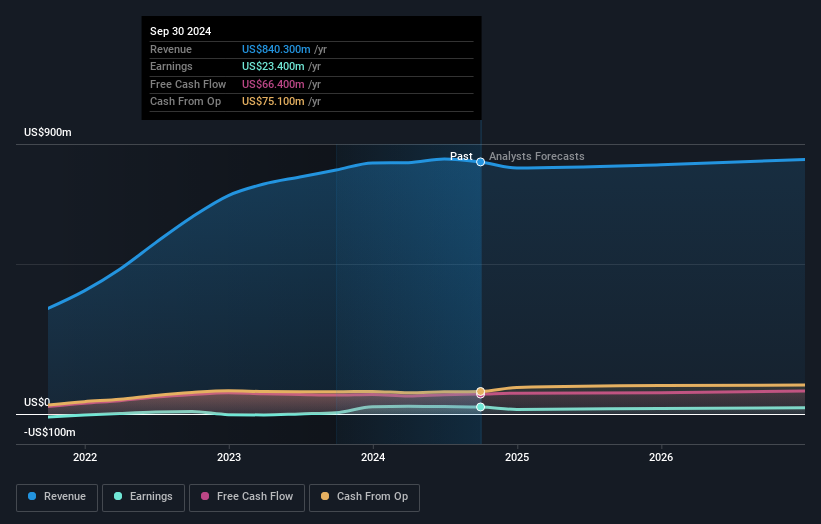Toggle the Revenue legend button
Screen dimensions: 821x524
click(x=57, y=497)
